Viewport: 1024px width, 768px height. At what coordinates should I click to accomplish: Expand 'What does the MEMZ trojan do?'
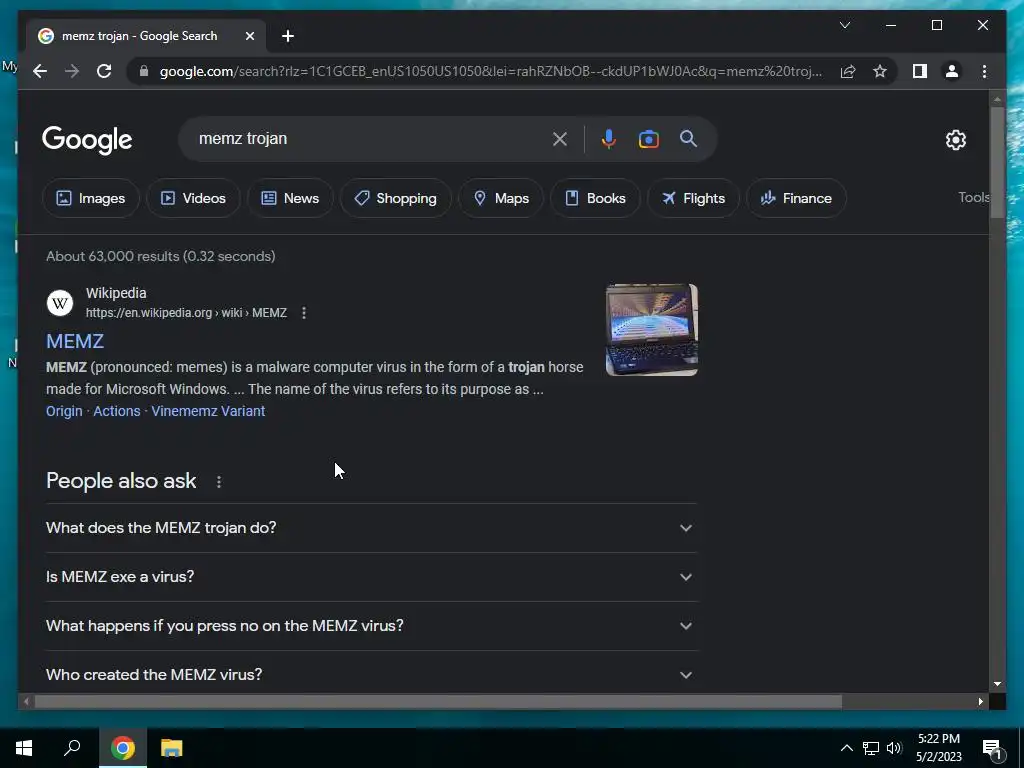coord(371,528)
